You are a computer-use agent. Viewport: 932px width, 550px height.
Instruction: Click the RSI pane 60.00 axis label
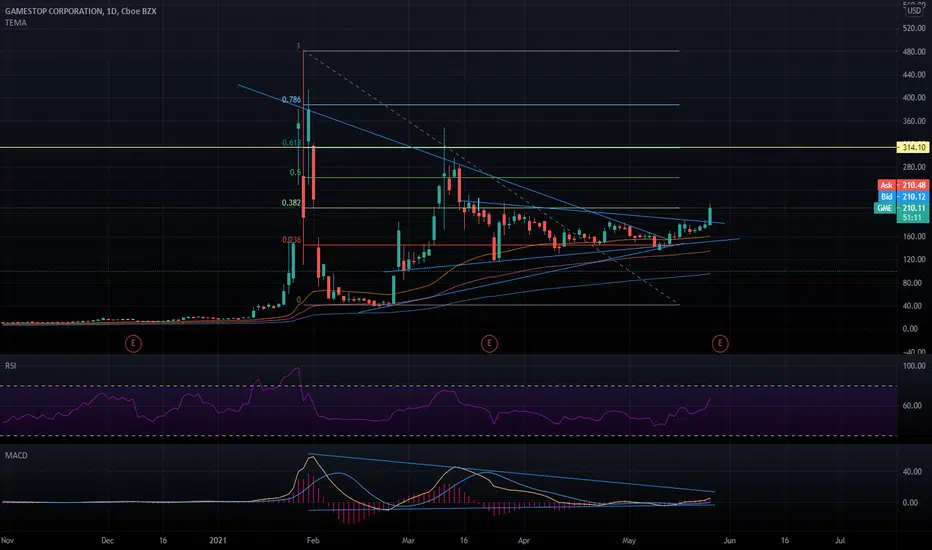(x=912, y=406)
